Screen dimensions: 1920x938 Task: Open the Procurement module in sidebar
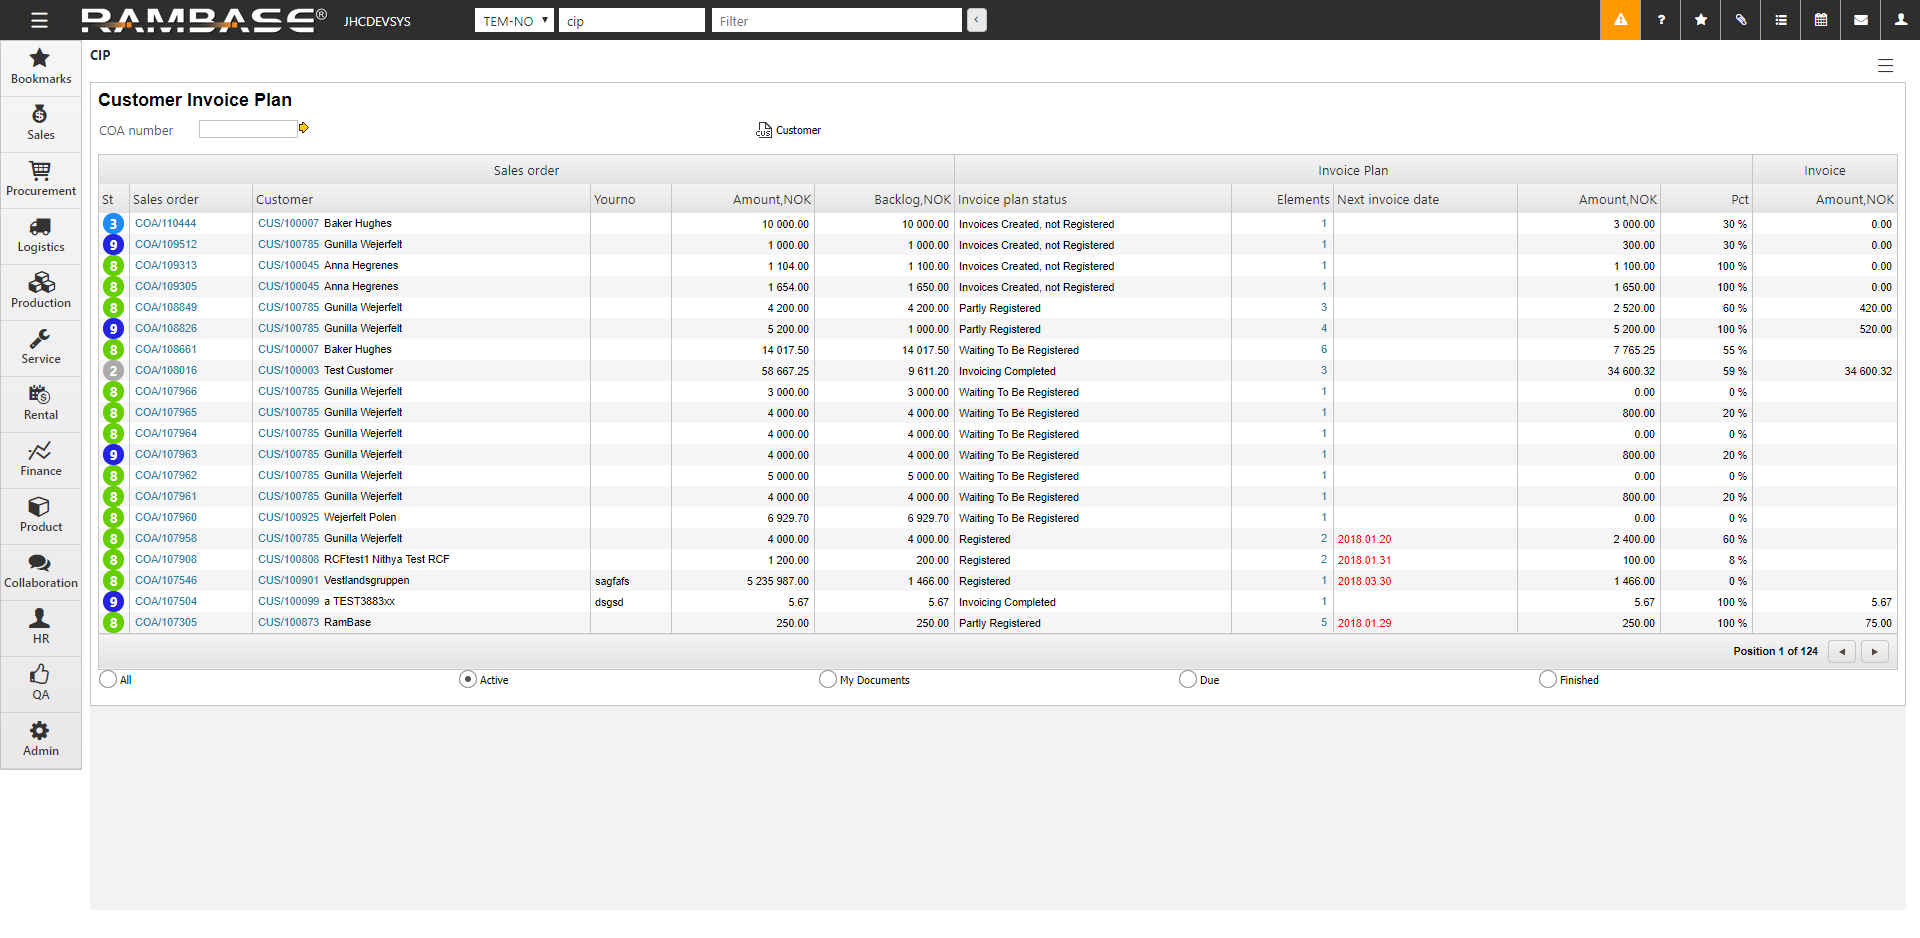[41, 180]
